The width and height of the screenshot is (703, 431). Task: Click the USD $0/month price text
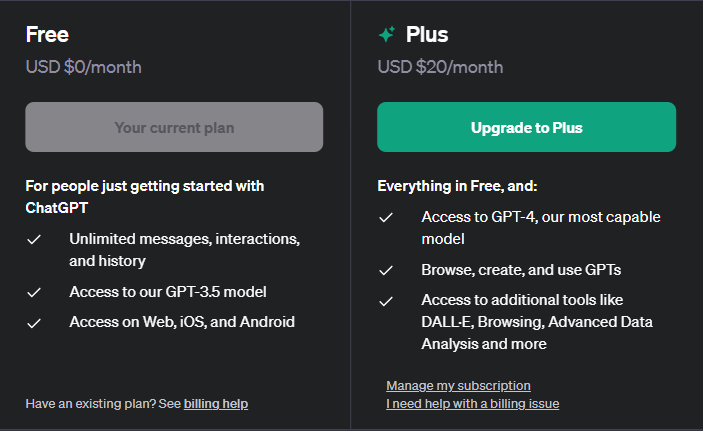point(83,68)
